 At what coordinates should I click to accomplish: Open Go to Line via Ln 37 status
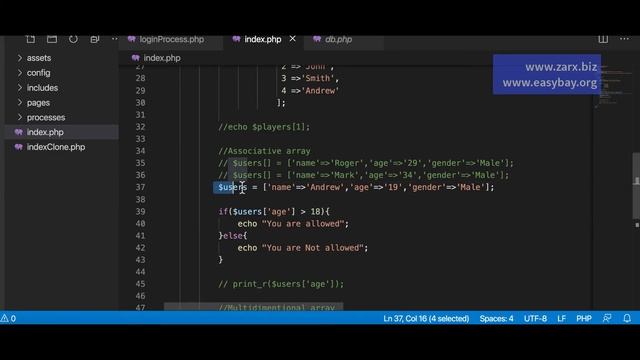(x=426, y=318)
